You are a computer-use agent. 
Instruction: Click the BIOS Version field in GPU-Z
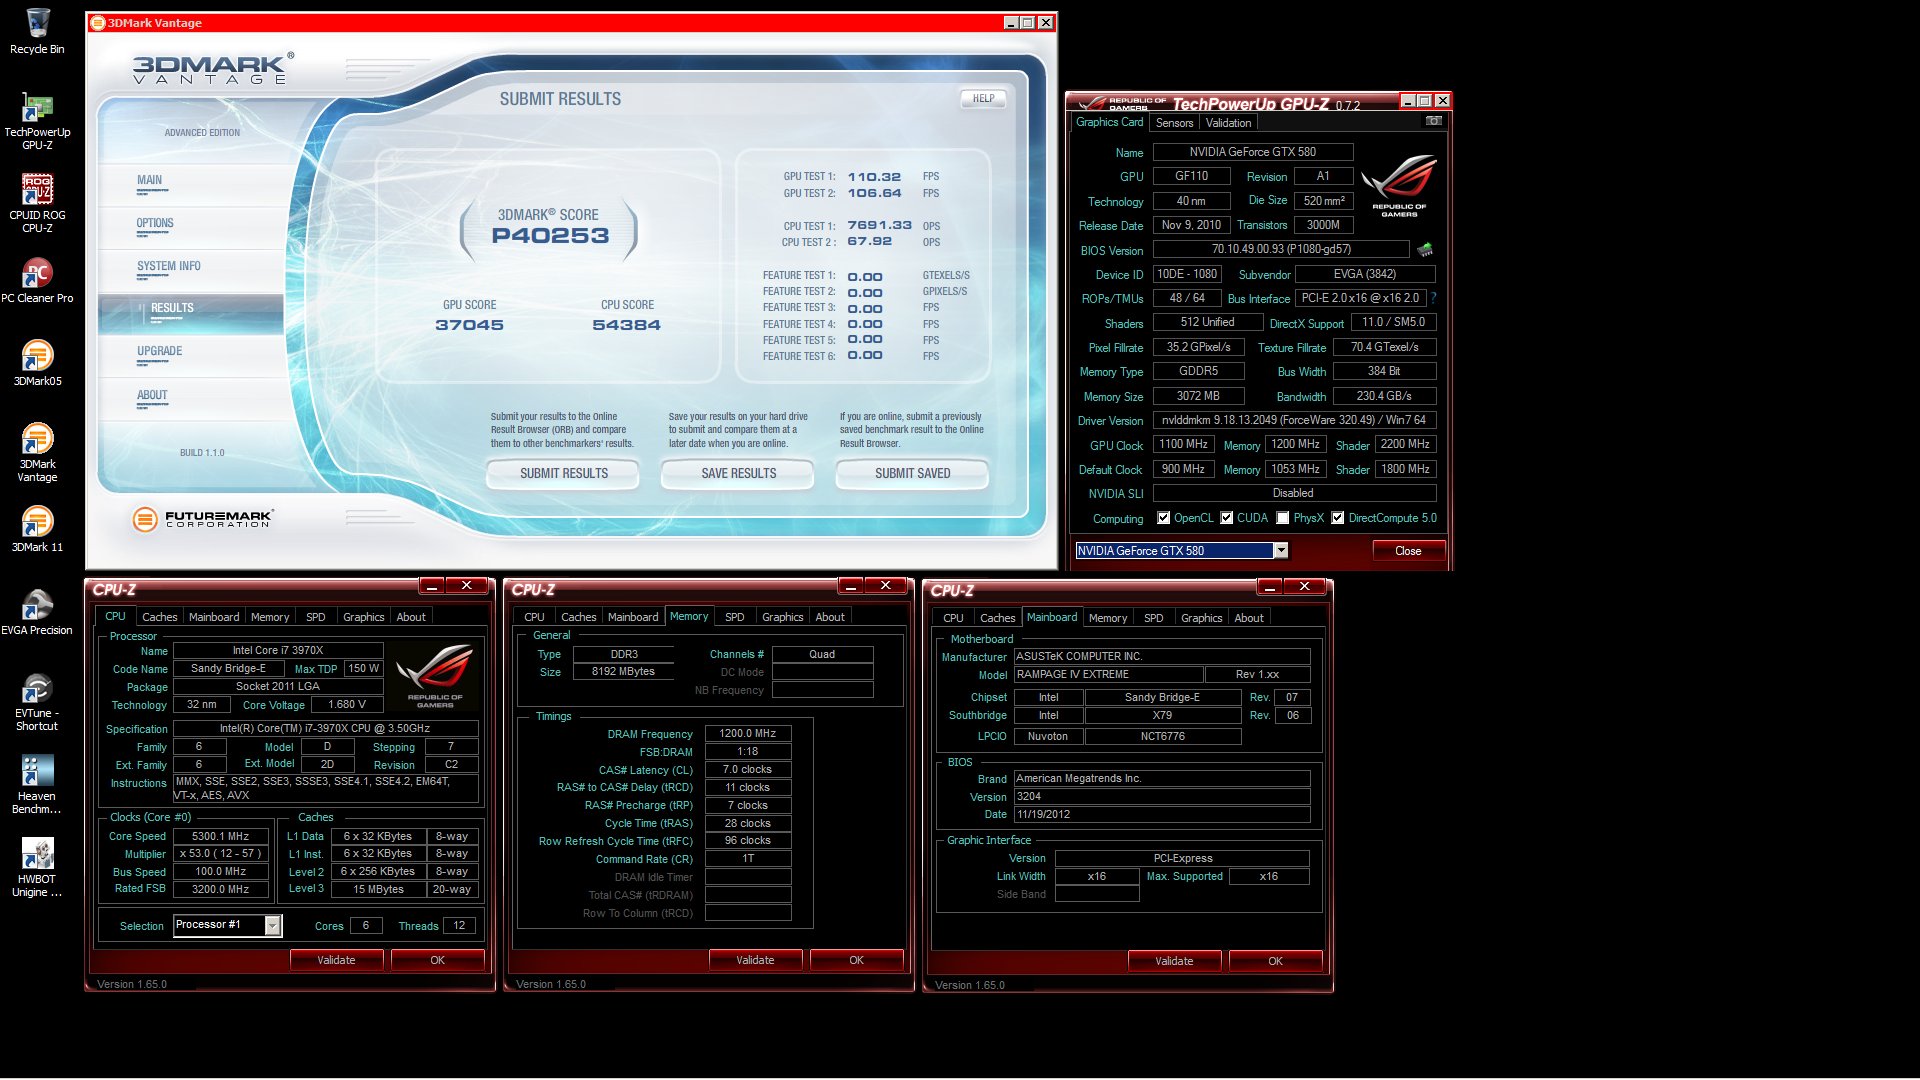(1281, 249)
